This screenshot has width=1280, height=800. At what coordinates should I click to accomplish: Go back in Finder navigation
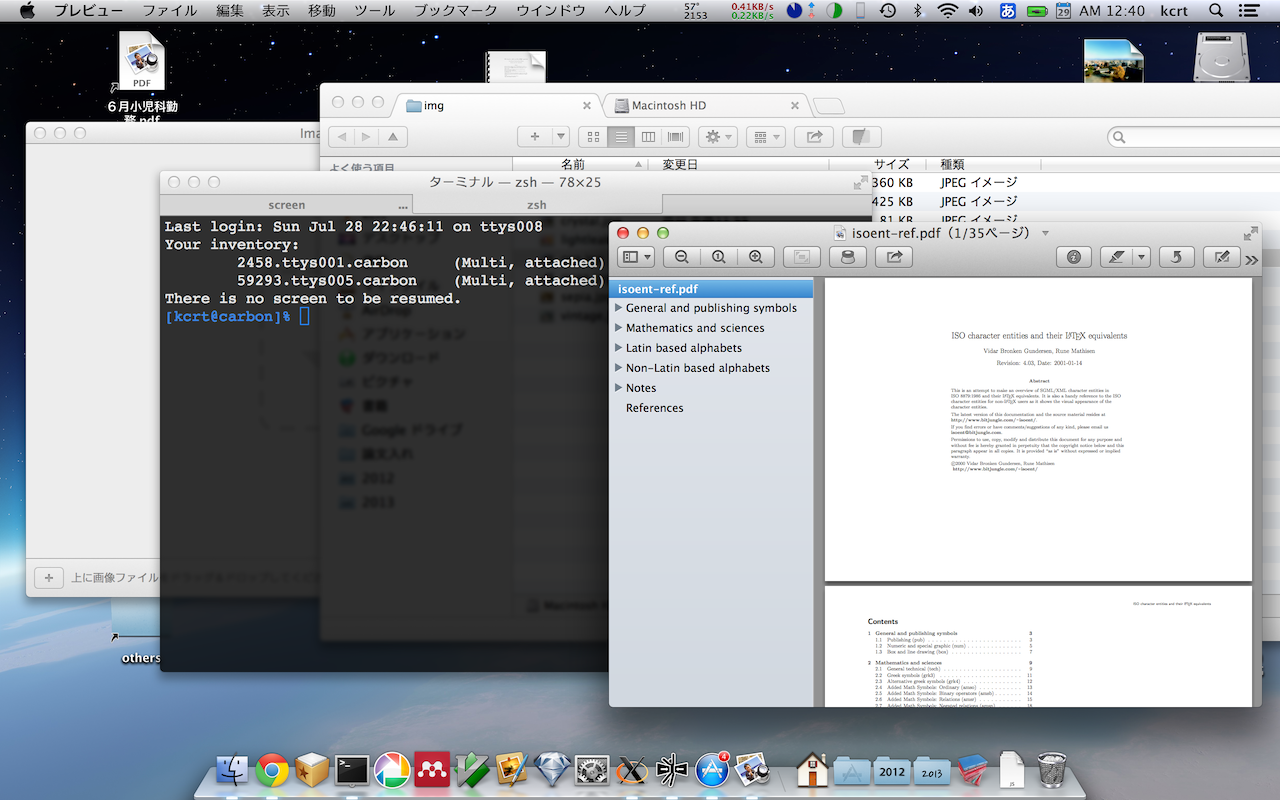pos(342,137)
